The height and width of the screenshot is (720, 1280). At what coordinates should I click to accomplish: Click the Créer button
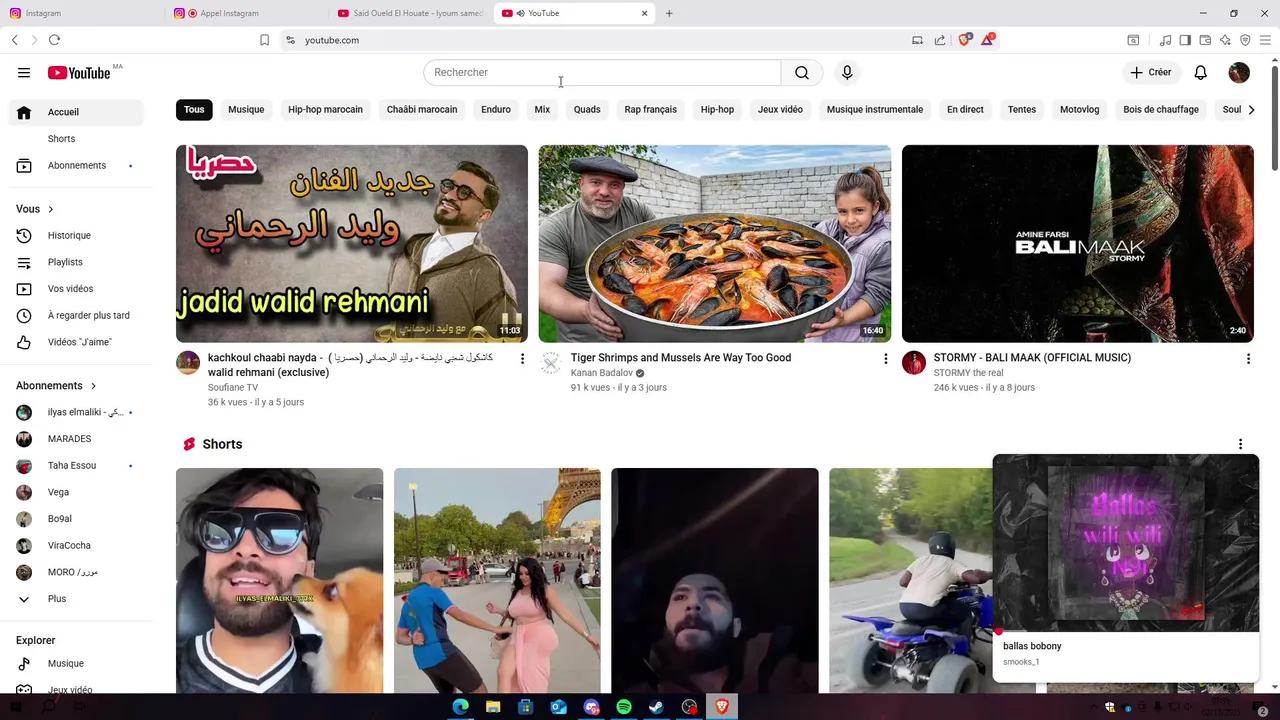point(1150,72)
